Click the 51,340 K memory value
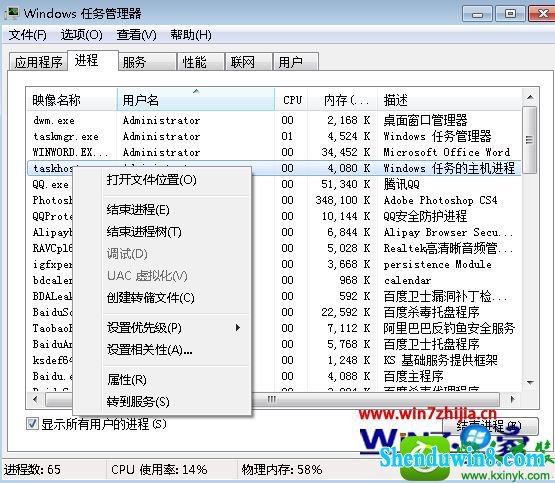 pos(345,184)
